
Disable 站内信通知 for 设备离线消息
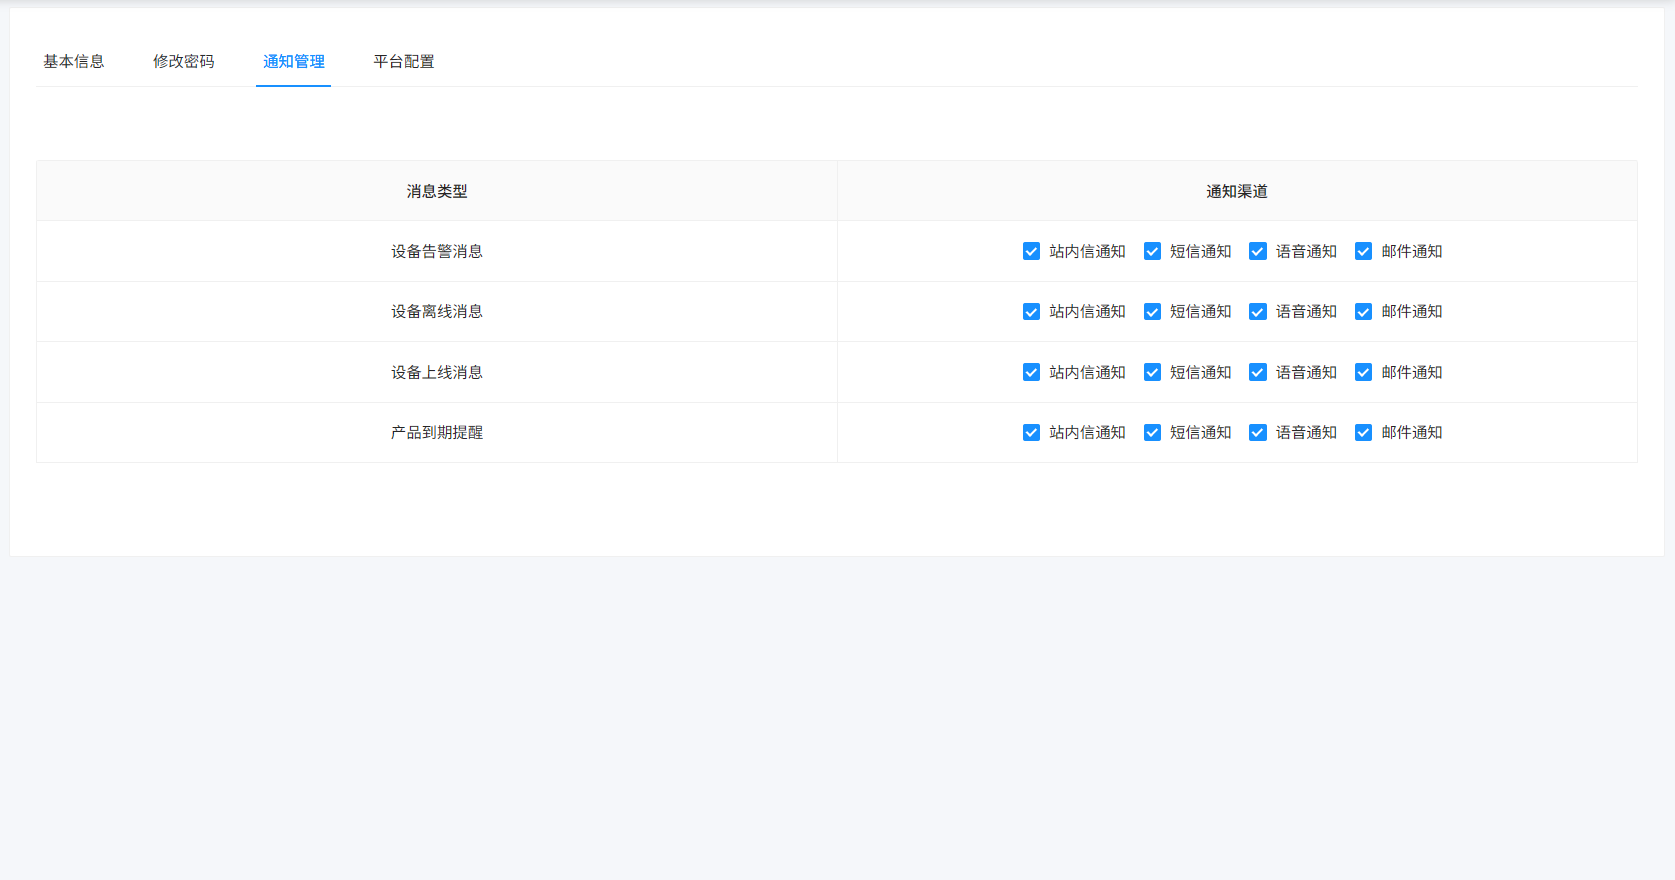click(x=1031, y=312)
